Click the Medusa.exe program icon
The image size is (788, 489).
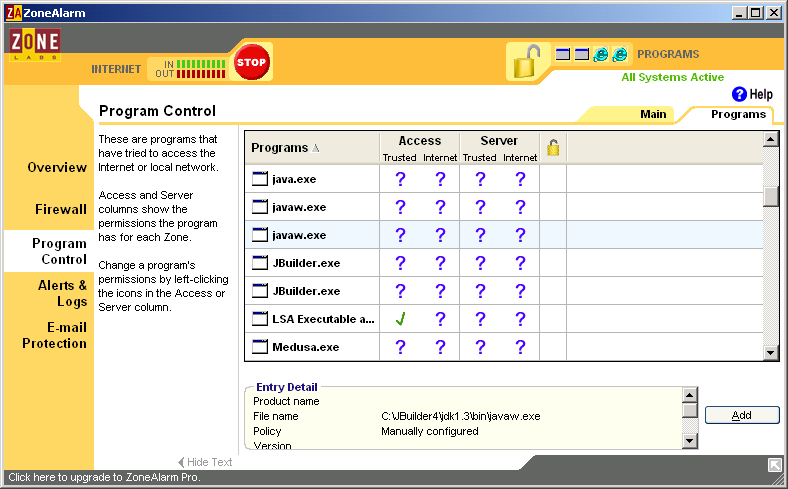tap(260, 347)
